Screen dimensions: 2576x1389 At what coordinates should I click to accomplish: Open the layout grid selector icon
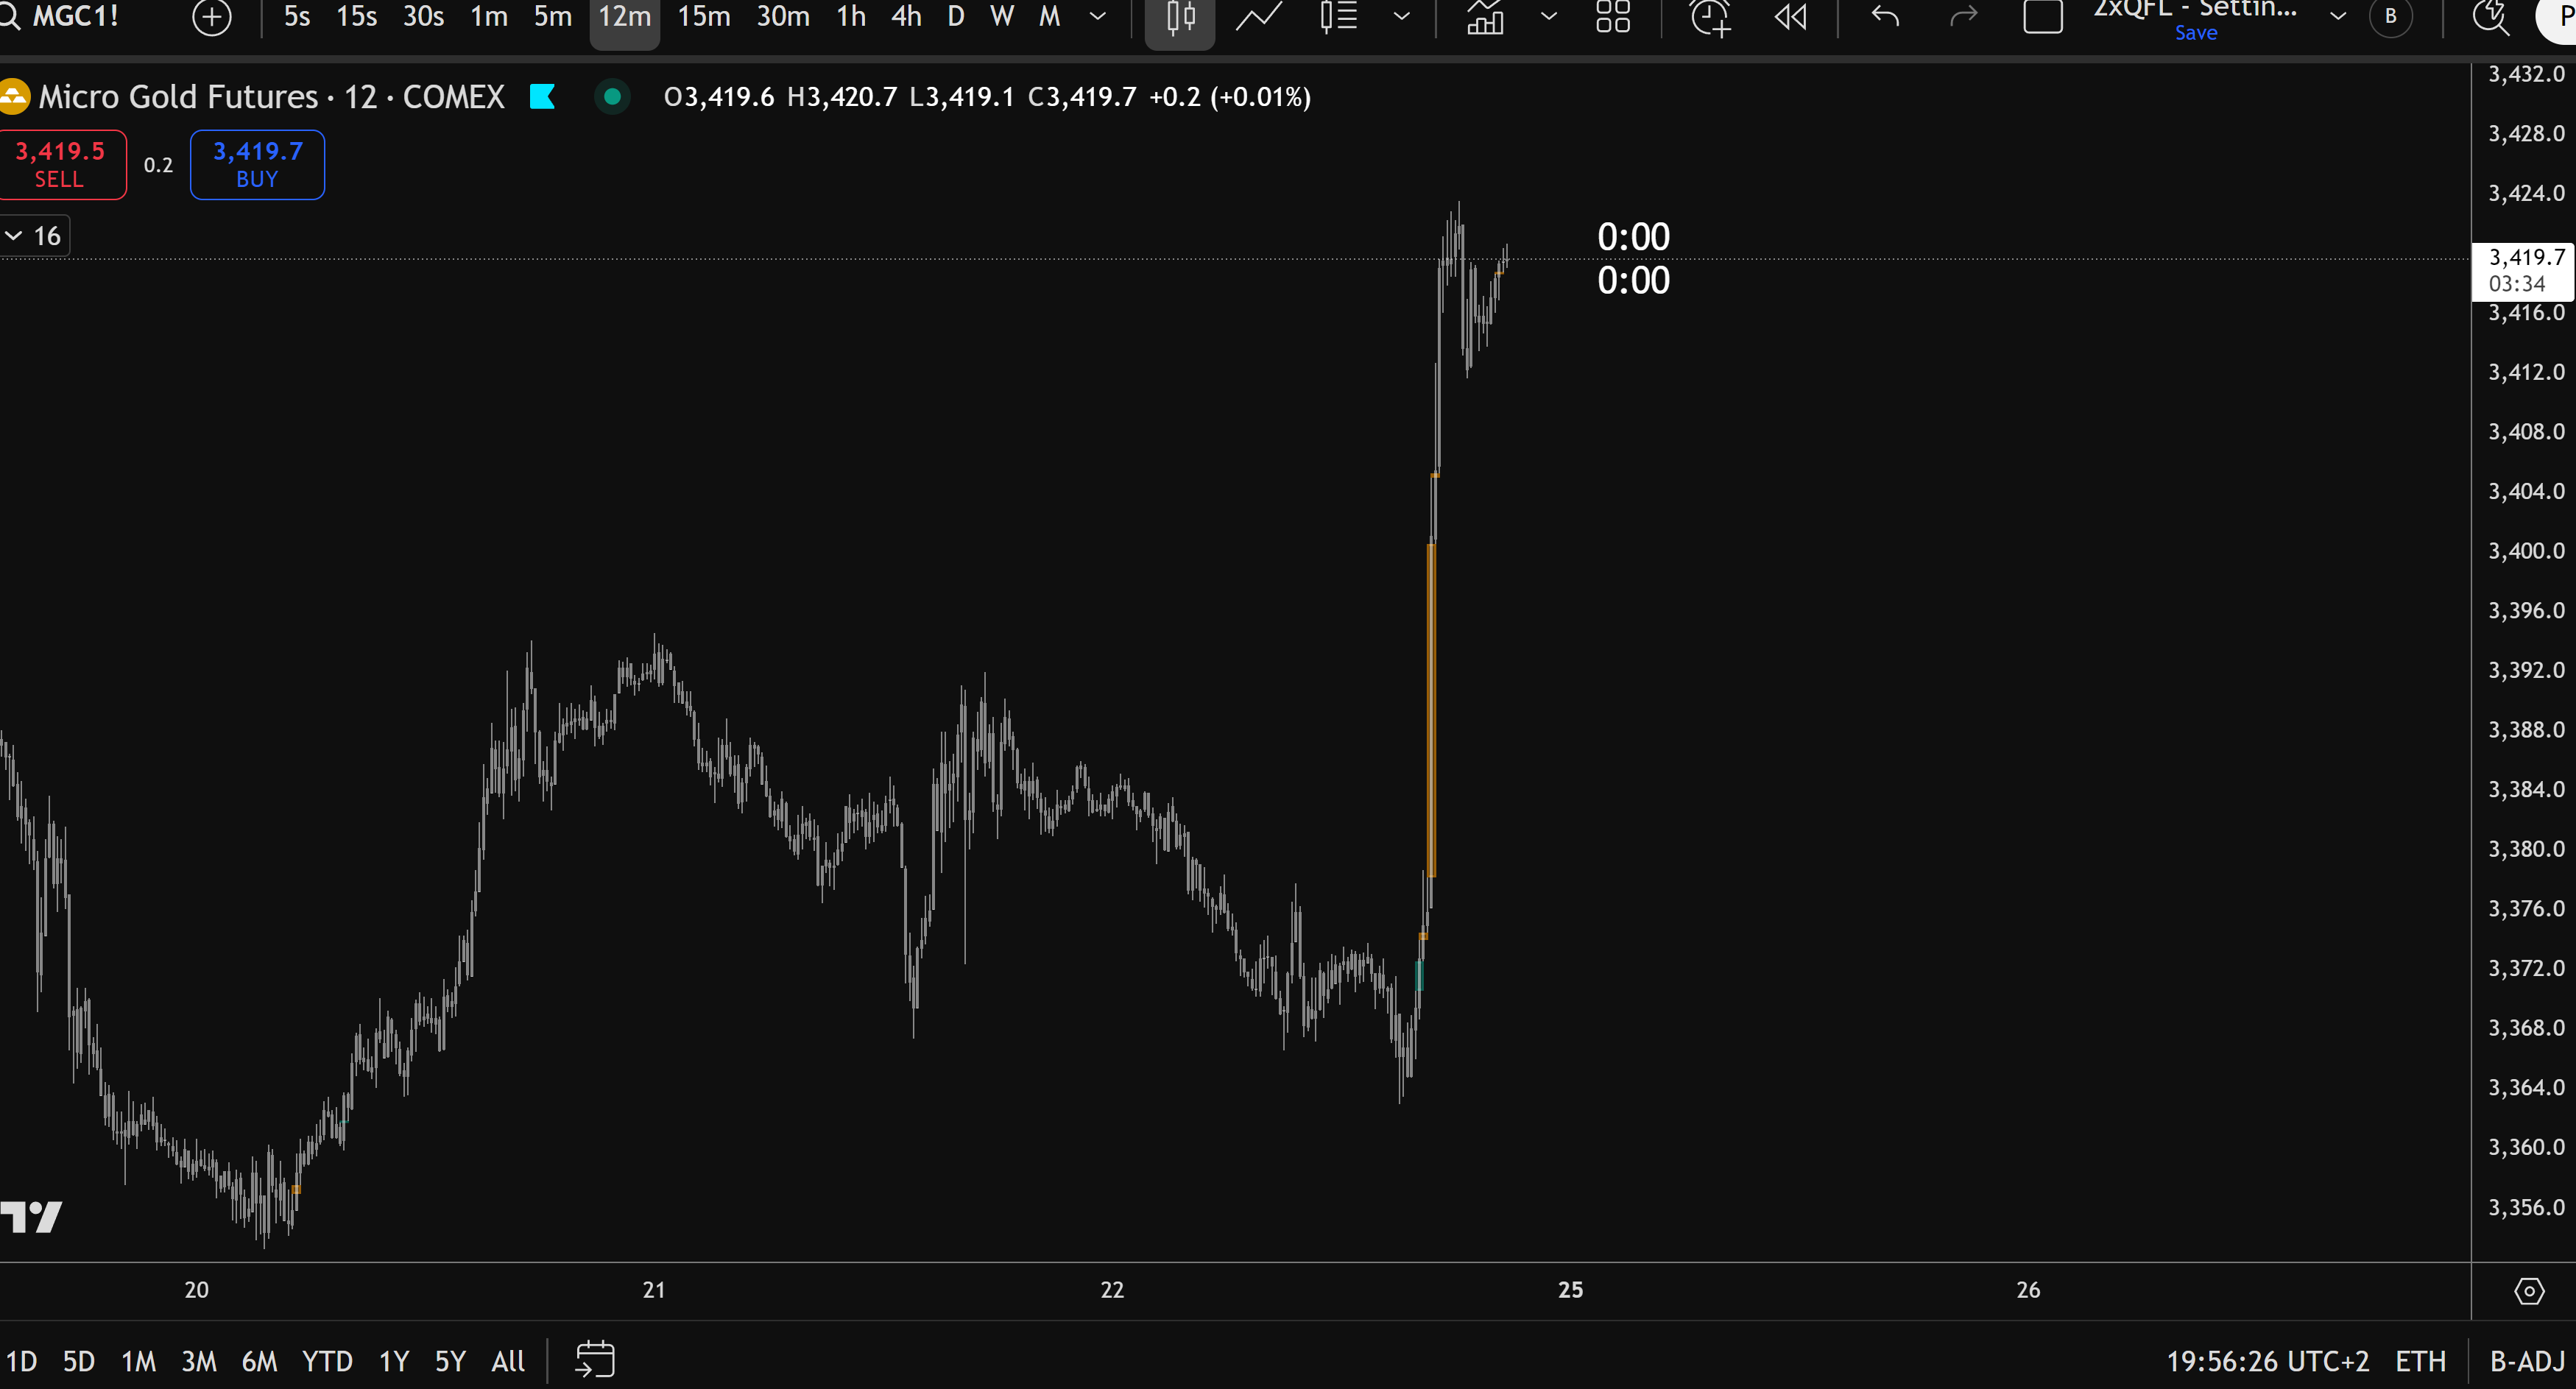pos(1612,17)
